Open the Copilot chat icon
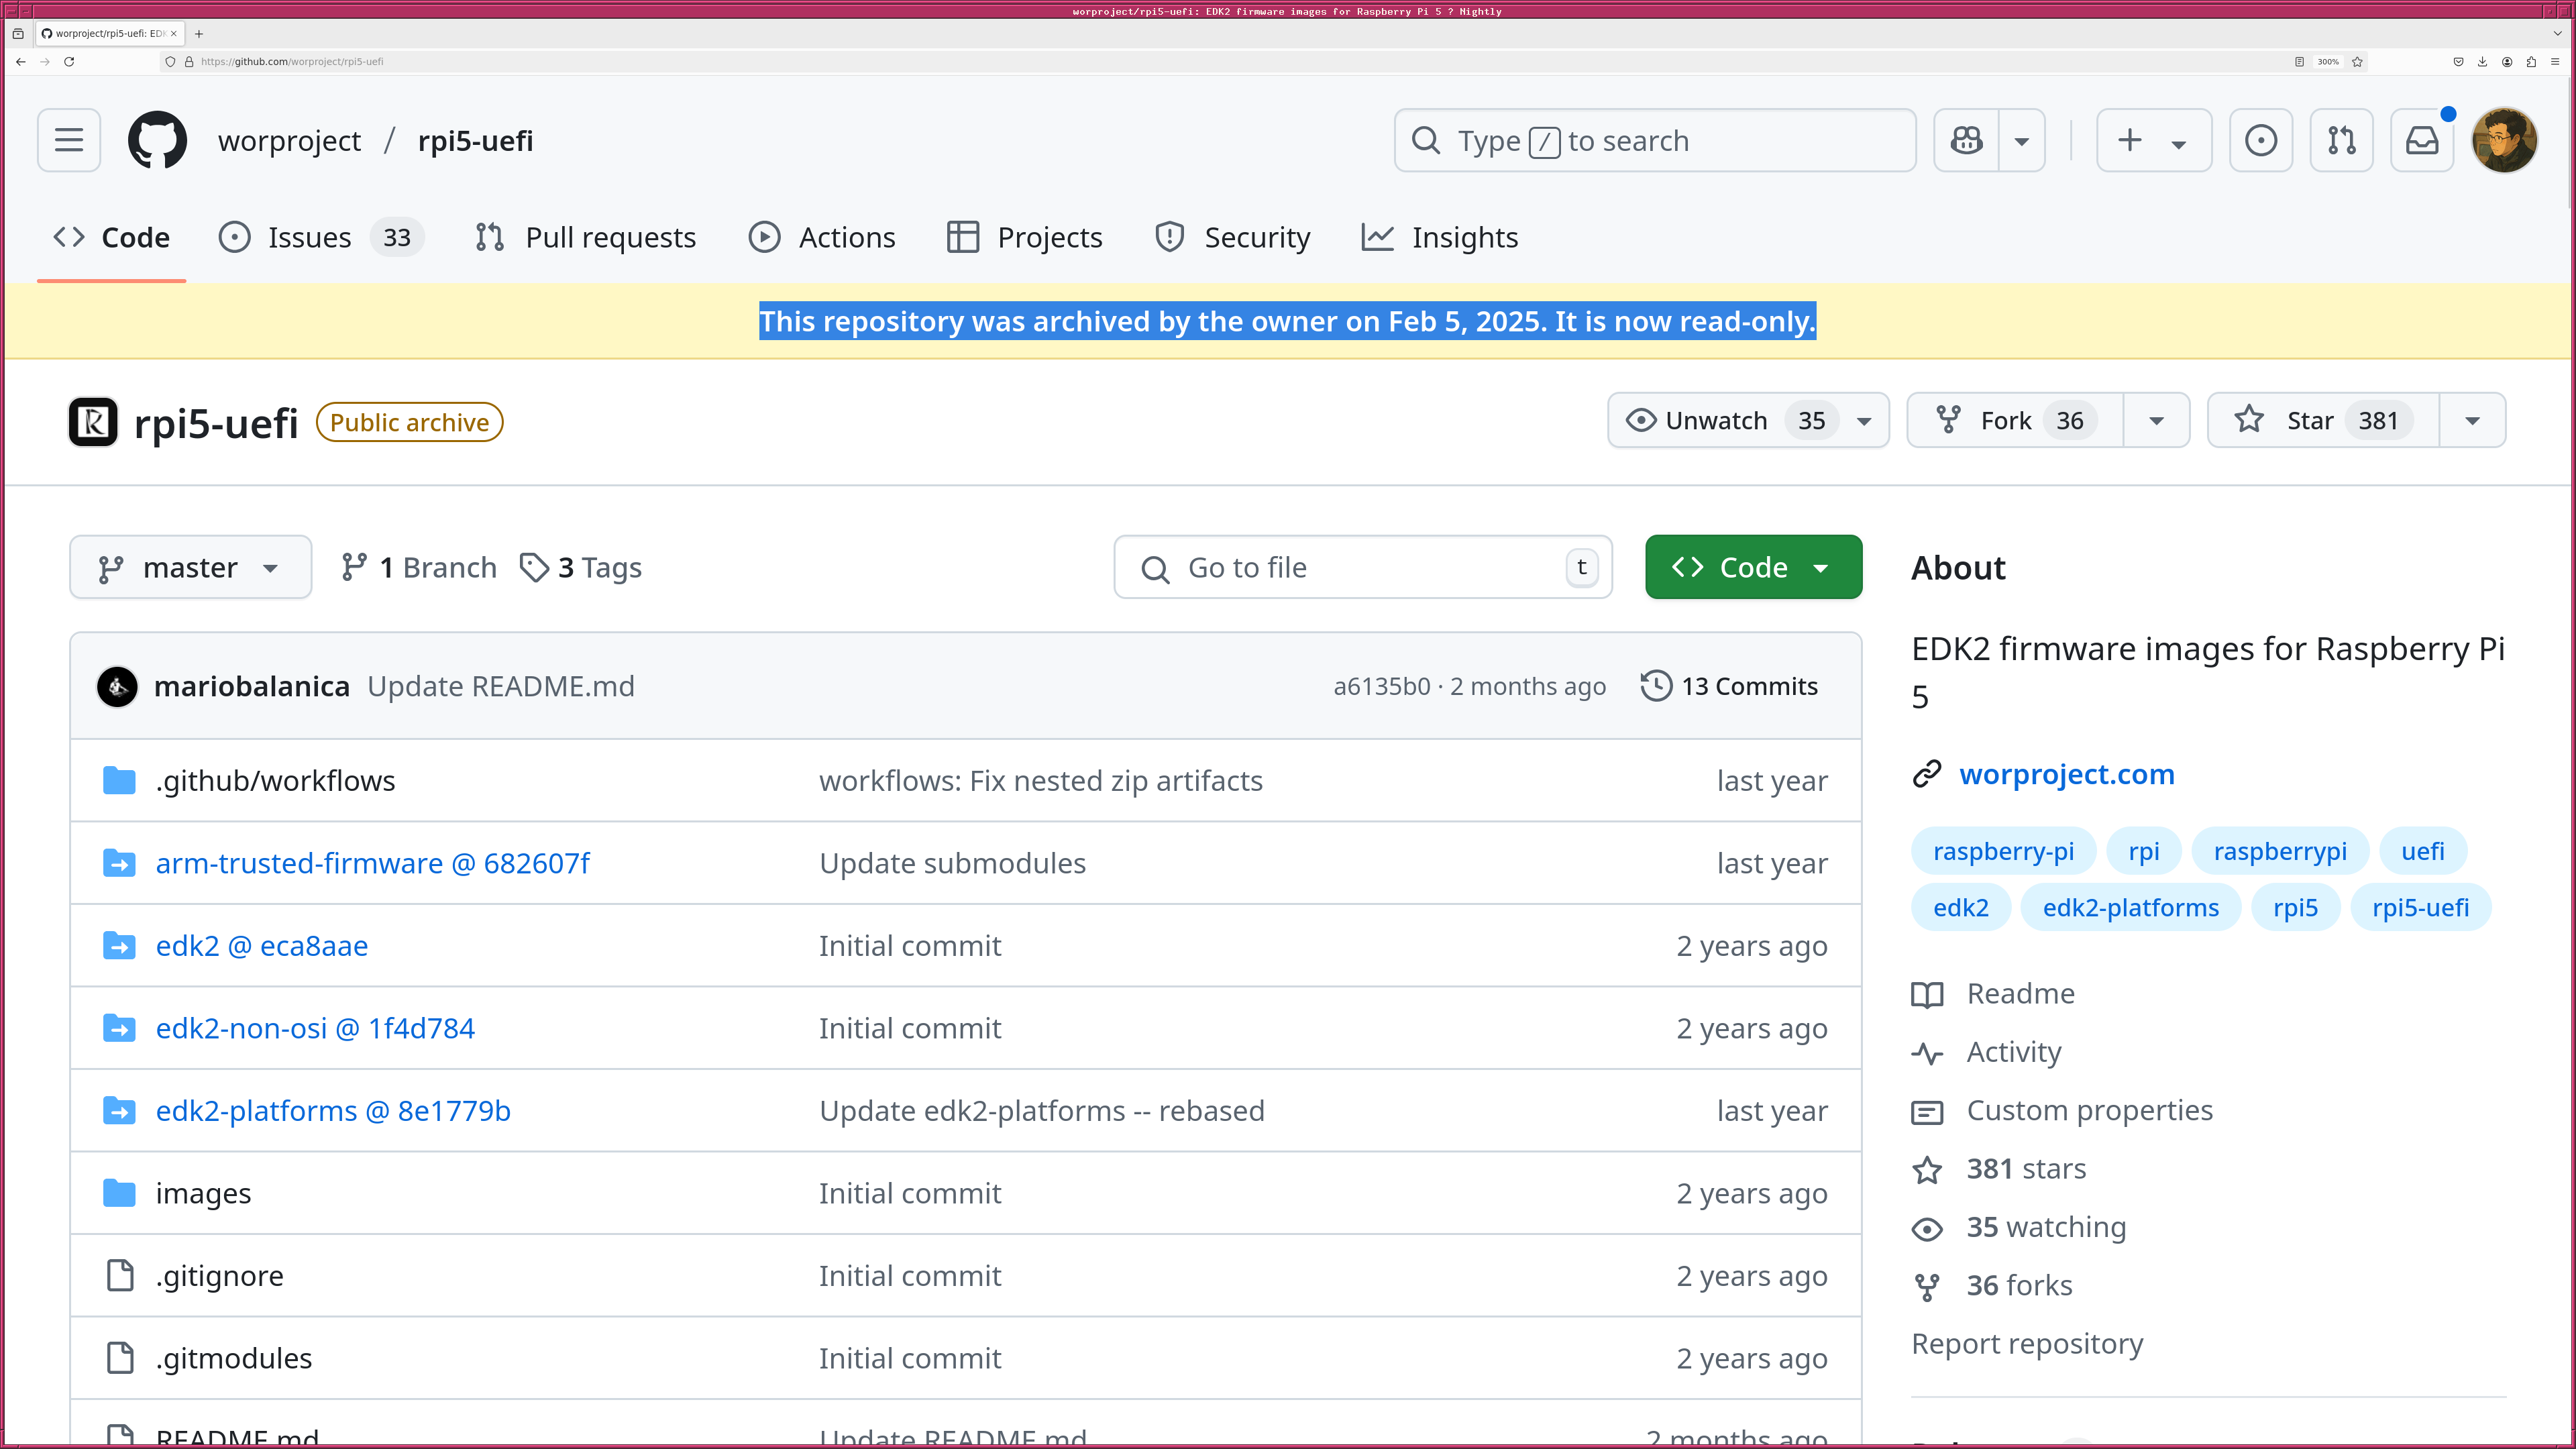 point(1966,140)
